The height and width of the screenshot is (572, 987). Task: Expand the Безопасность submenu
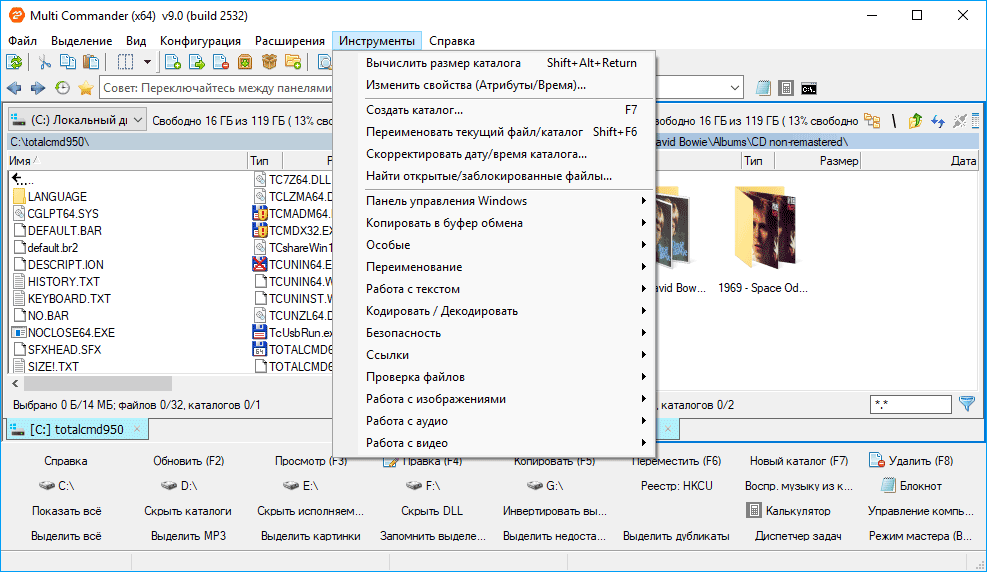[507, 333]
